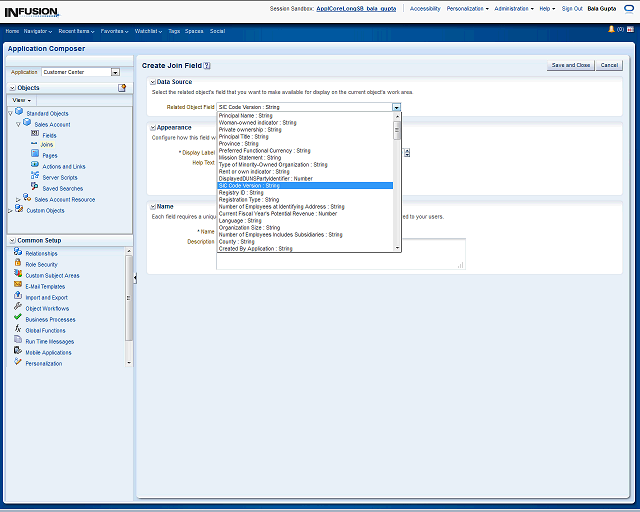
Task: Click the Sign Out link
Action: coord(571,8)
